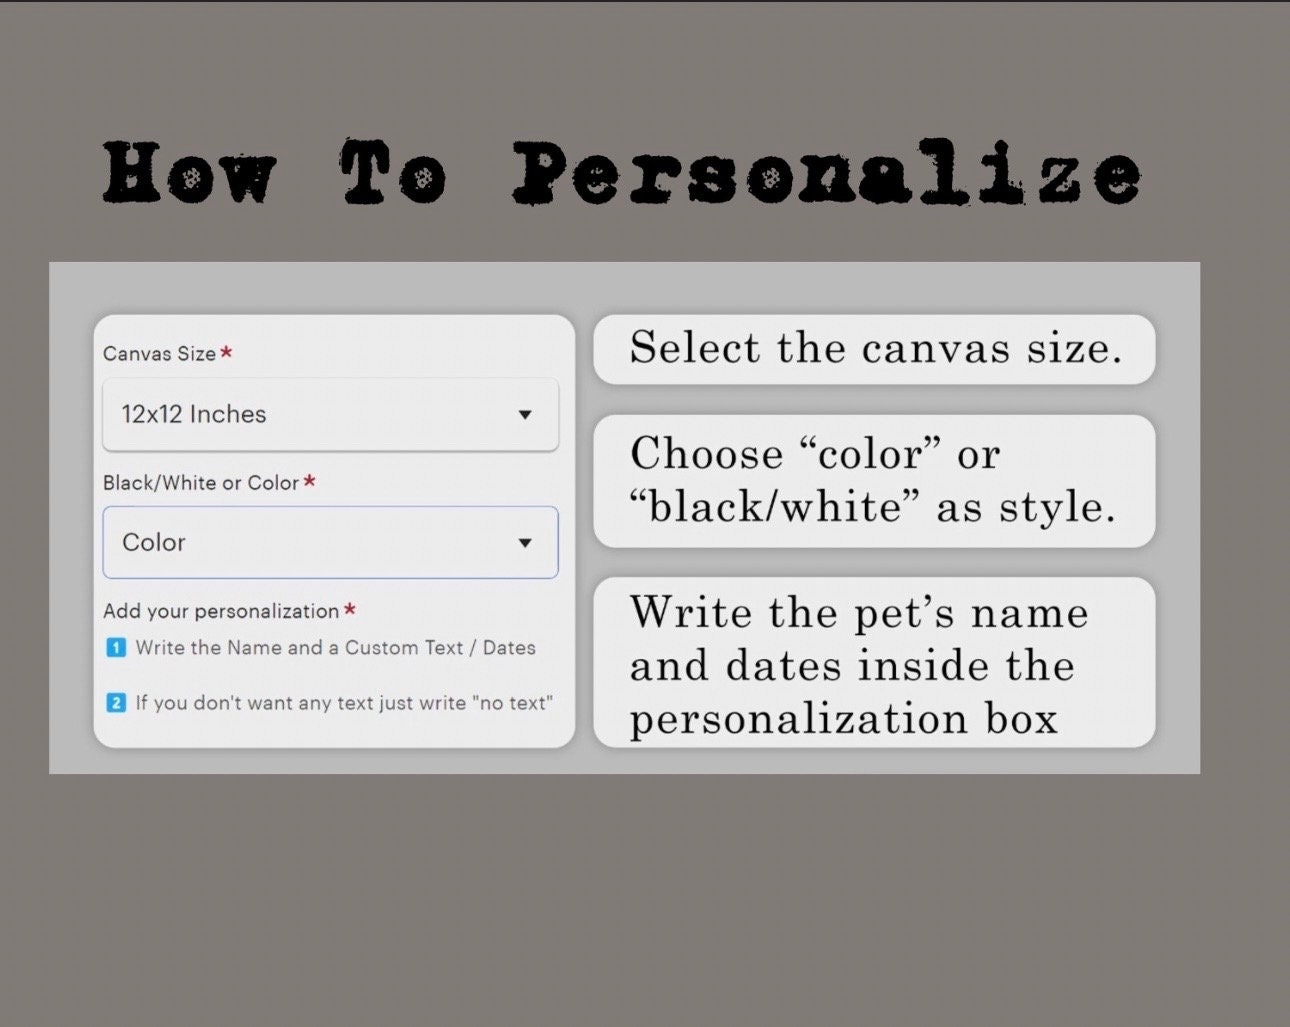This screenshot has height=1027, width=1290.
Task: Click the blue number 2 icon
Action: tap(116, 703)
